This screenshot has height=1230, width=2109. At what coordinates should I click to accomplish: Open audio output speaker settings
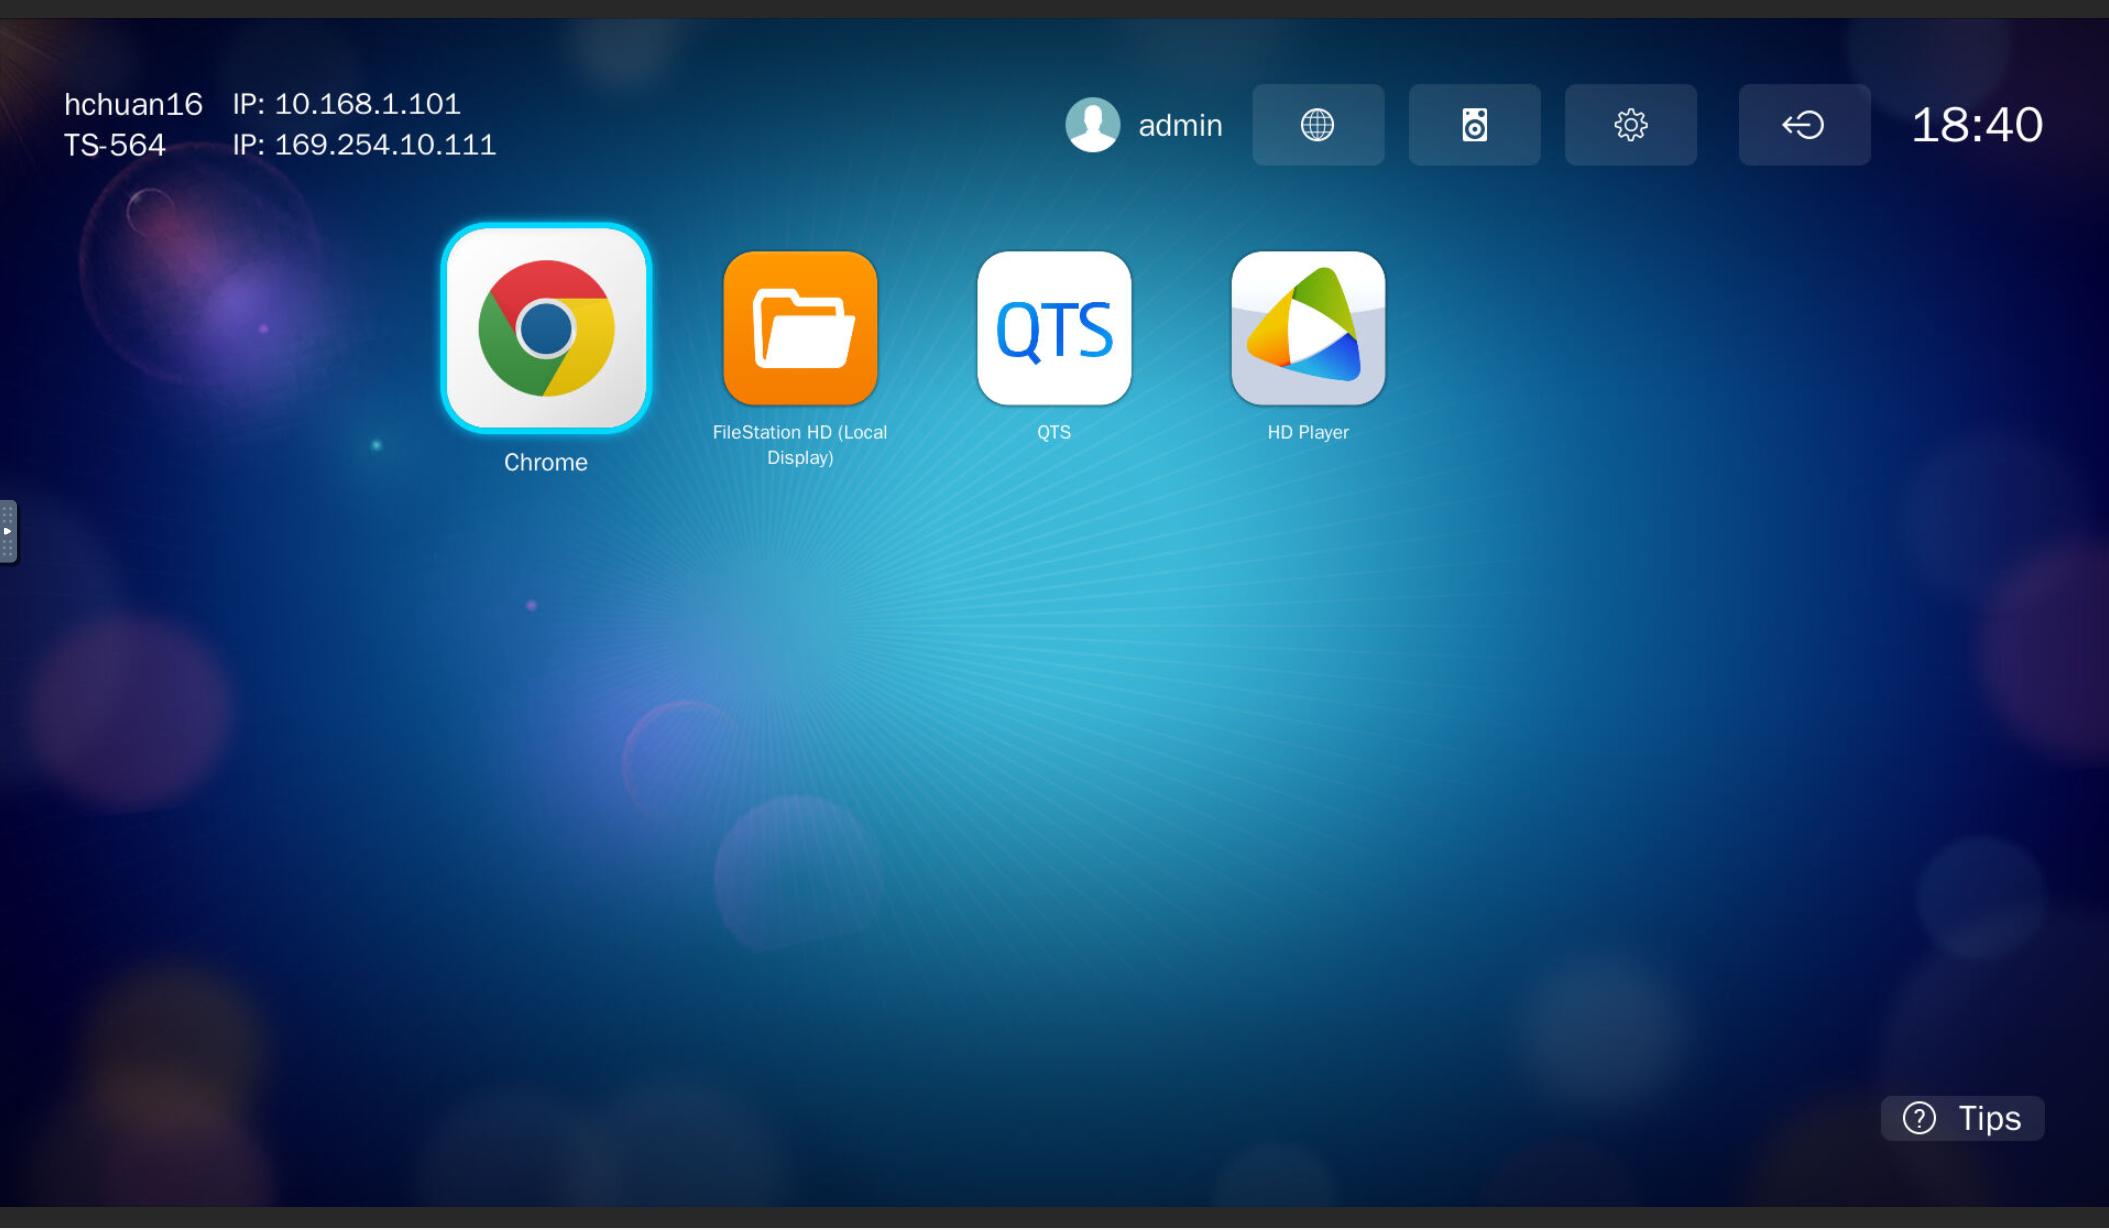pyautogui.click(x=1474, y=125)
